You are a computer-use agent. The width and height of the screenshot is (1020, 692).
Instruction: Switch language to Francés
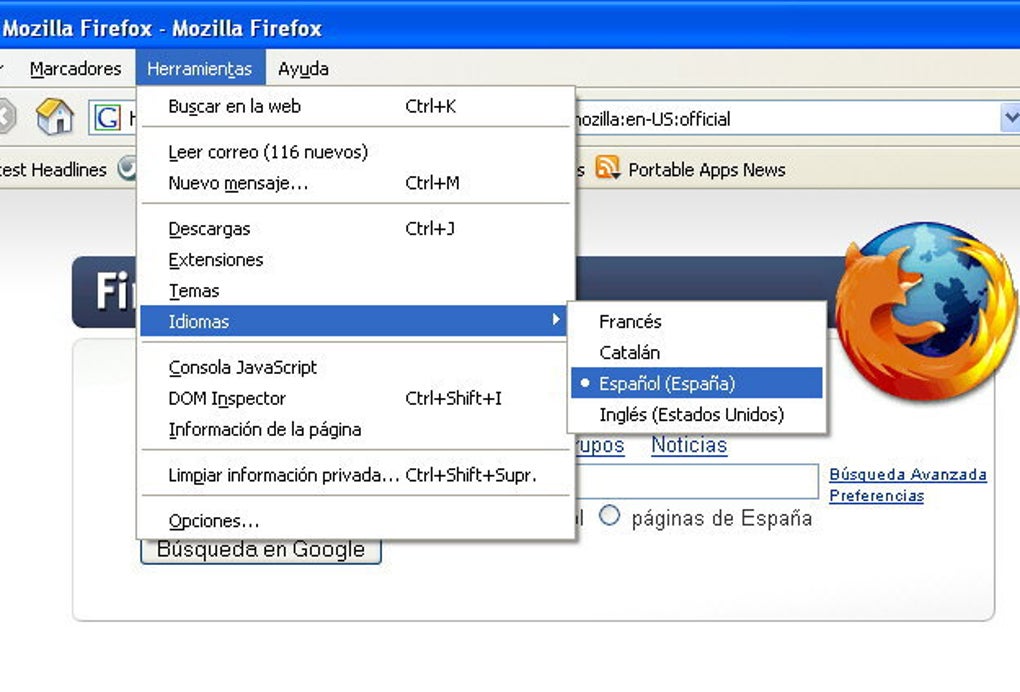click(x=697, y=321)
